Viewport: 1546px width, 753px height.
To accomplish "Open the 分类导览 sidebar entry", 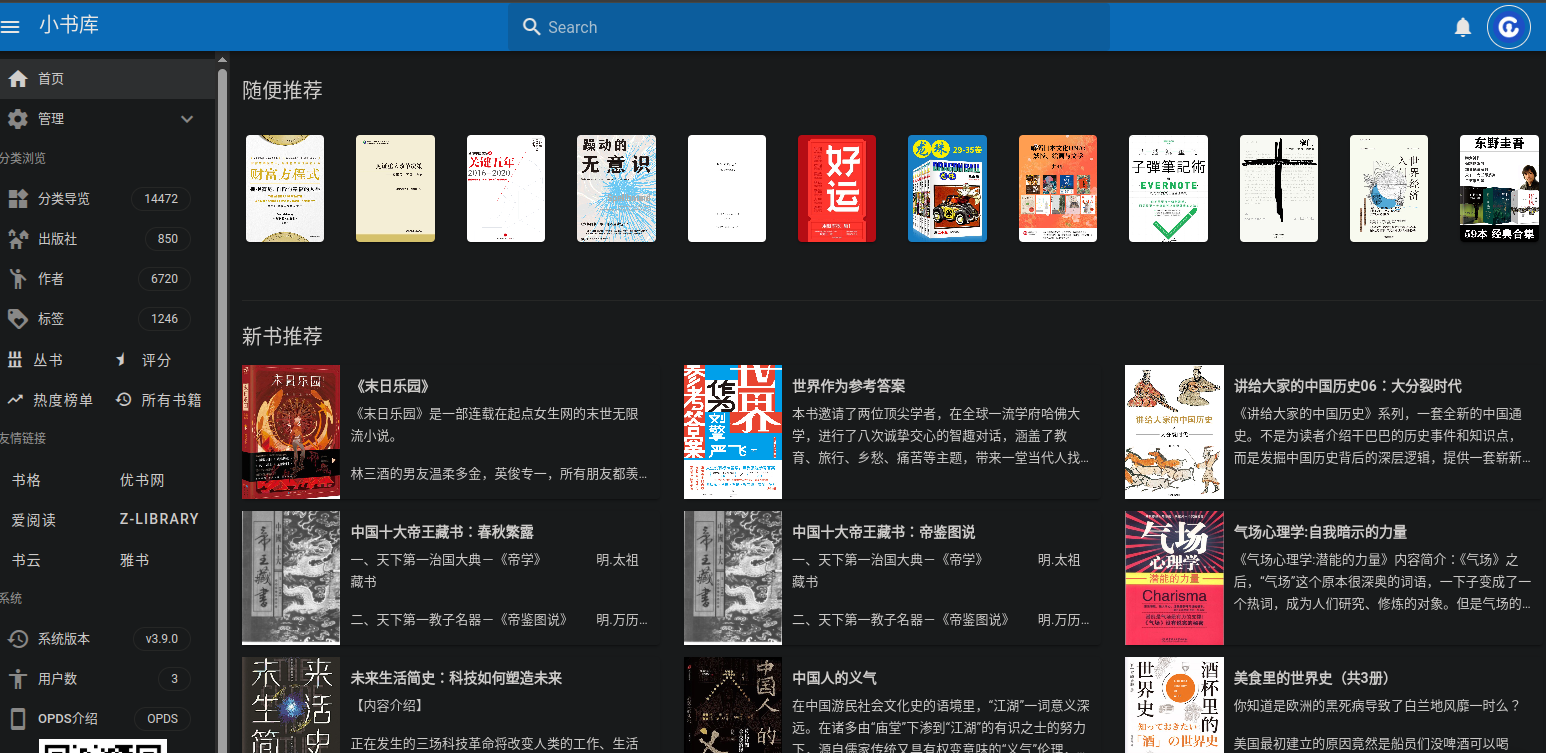I will pos(107,199).
